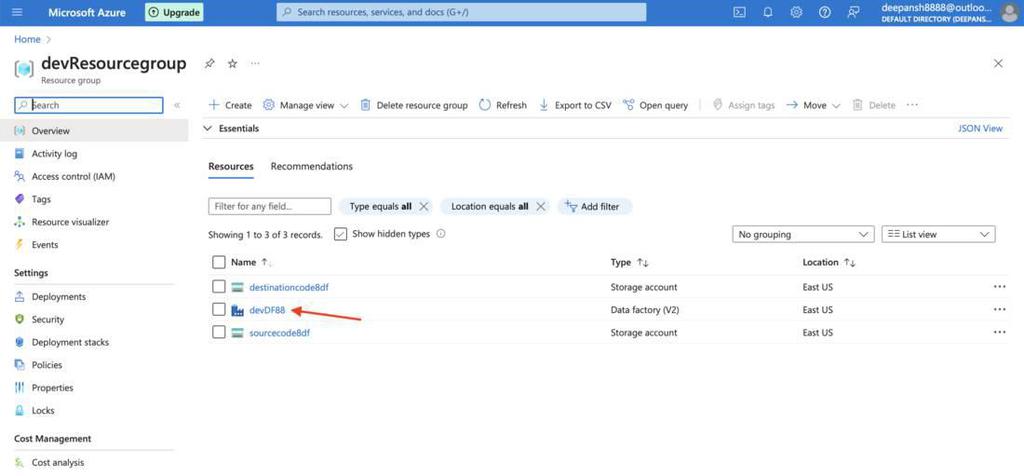Open ellipsis menu for destinationcode8df row
The width and height of the screenshot is (1024, 476).
click(x=999, y=287)
